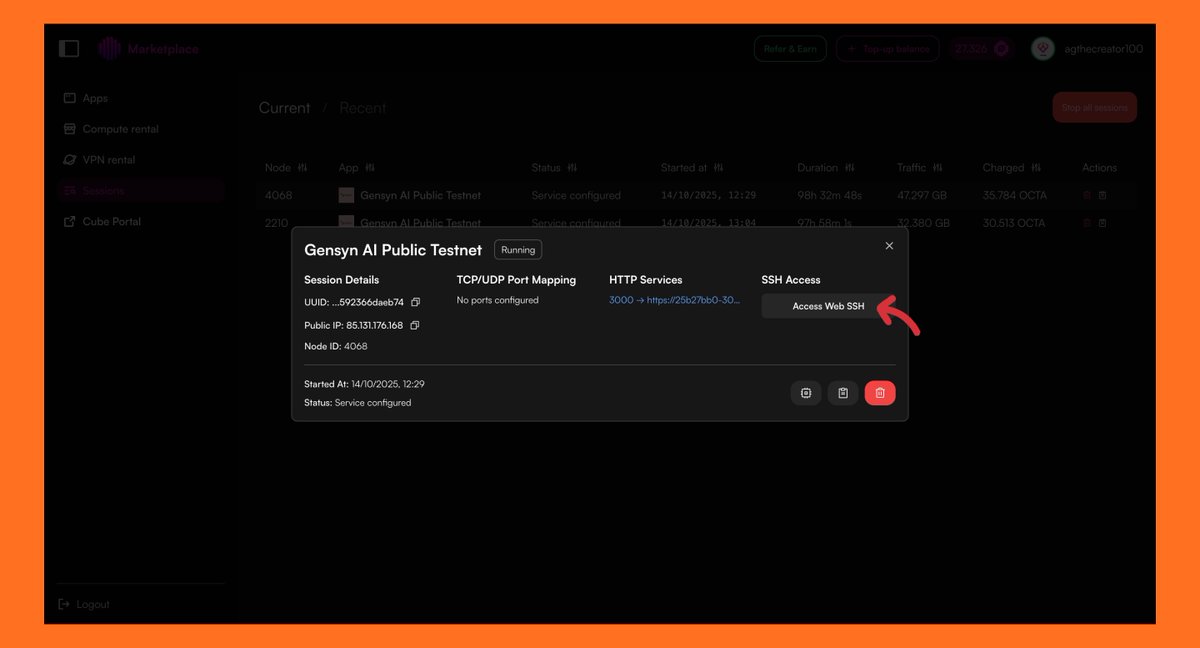
Task: Click the VPN rental sidebar icon
Action: tap(69, 160)
